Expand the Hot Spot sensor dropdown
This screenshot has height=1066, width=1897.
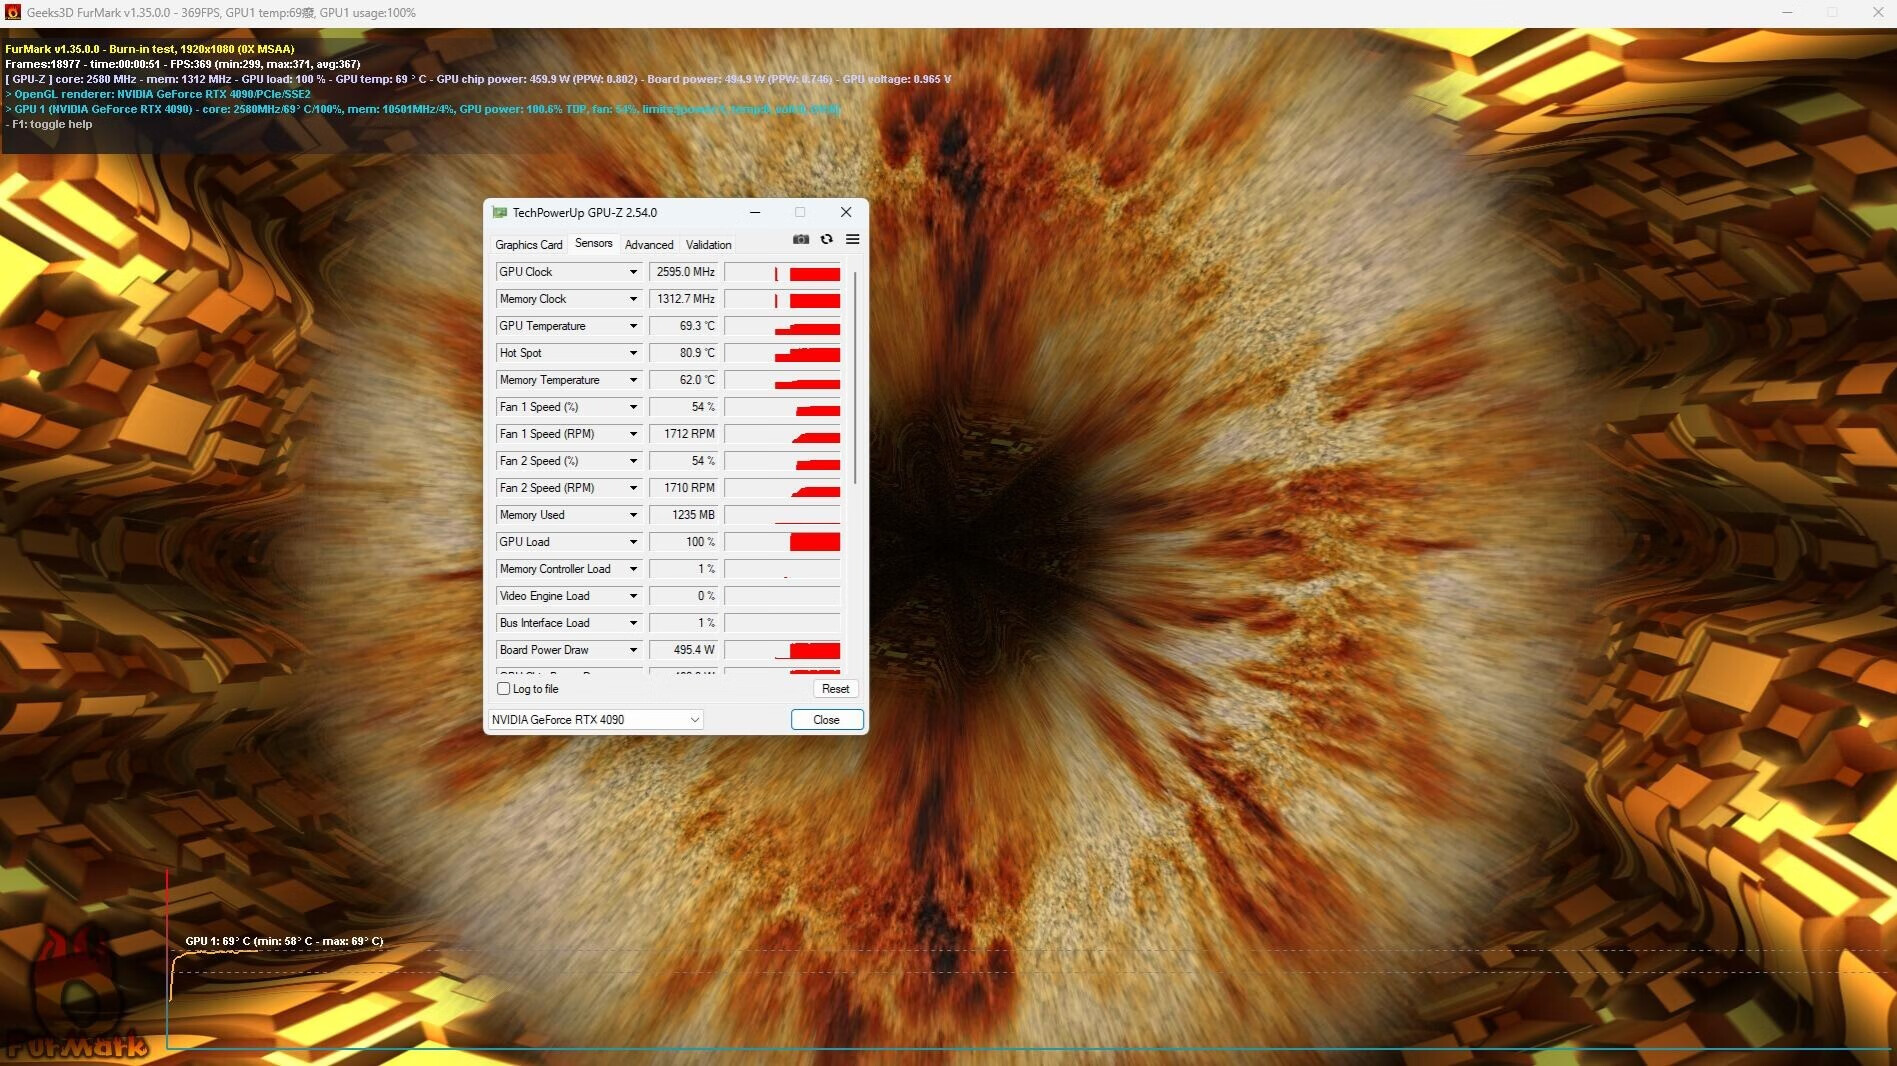[633, 353]
